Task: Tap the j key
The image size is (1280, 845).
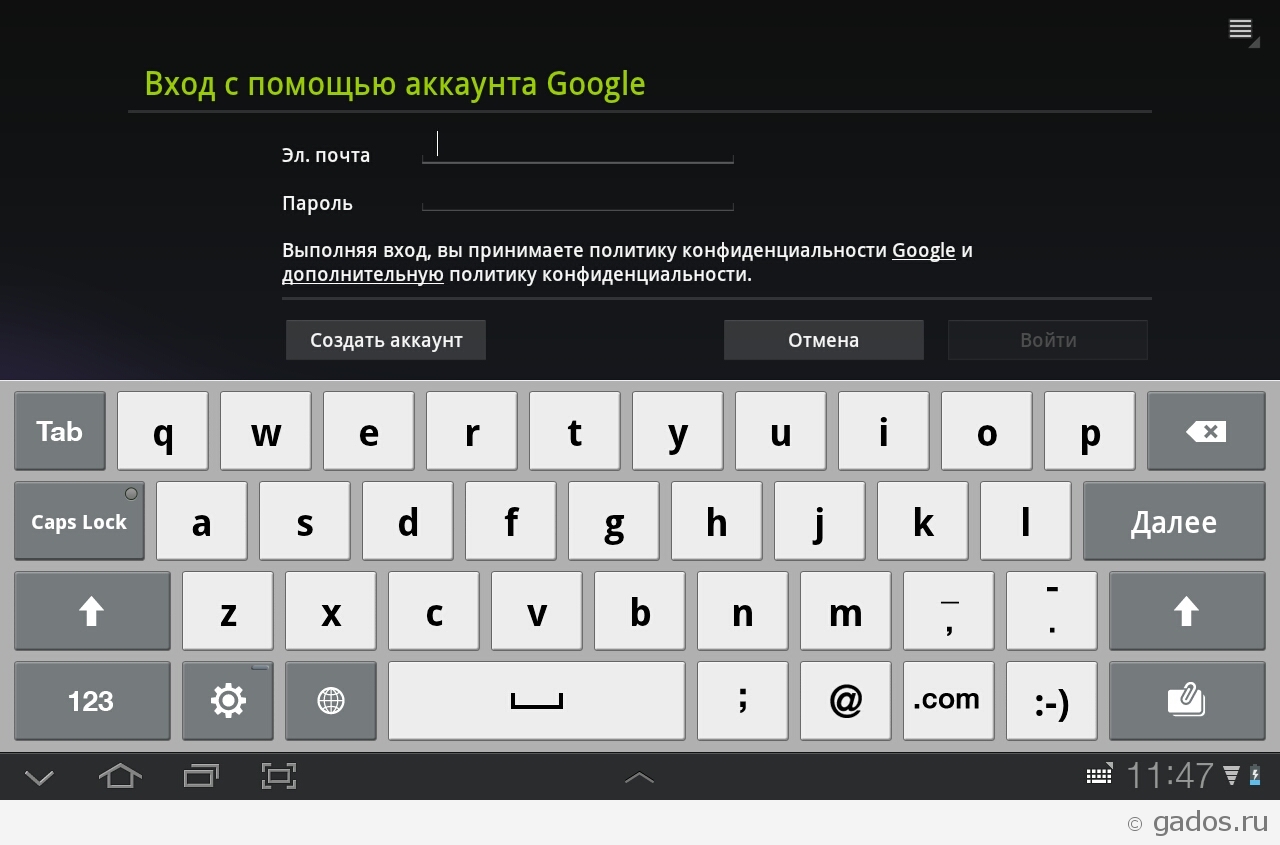Action: [x=820, y=521]
